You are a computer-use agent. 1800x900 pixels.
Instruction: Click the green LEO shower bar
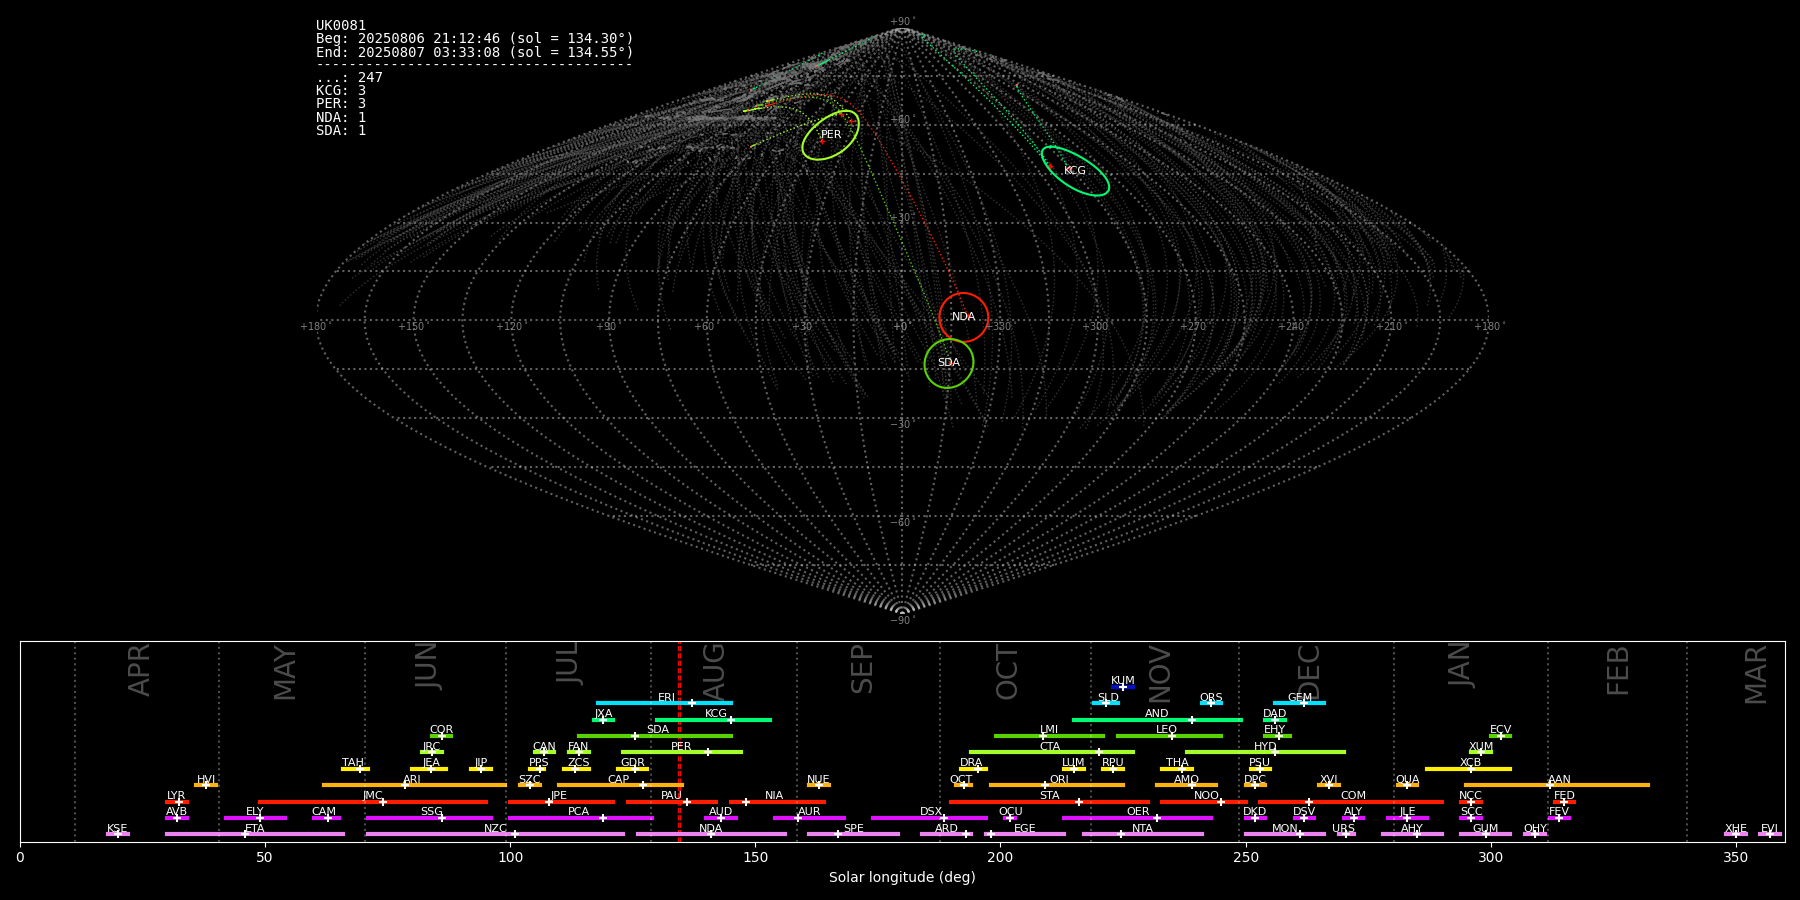tap(1169, 736)
